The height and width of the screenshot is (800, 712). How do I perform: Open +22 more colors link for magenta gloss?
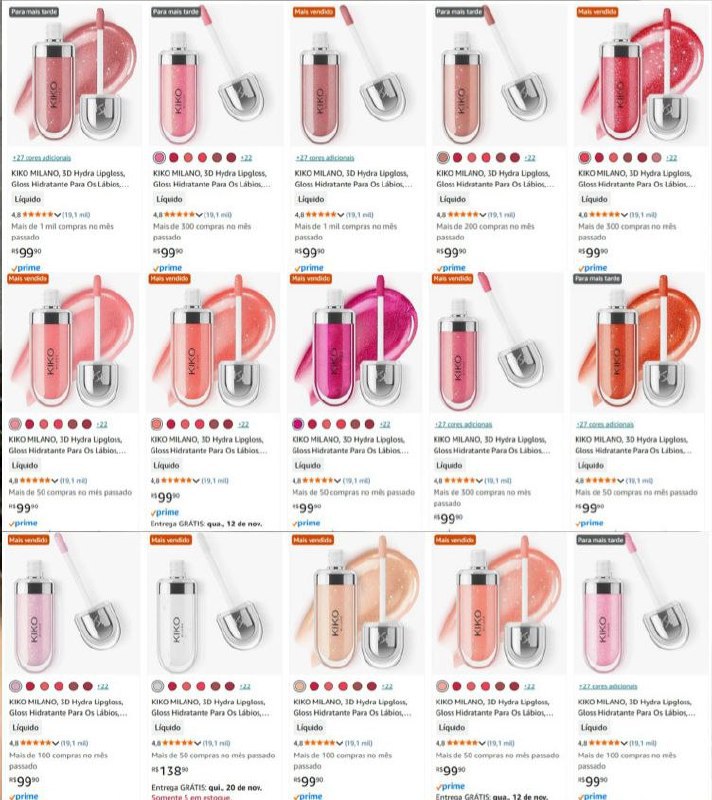tap(385, 424)
